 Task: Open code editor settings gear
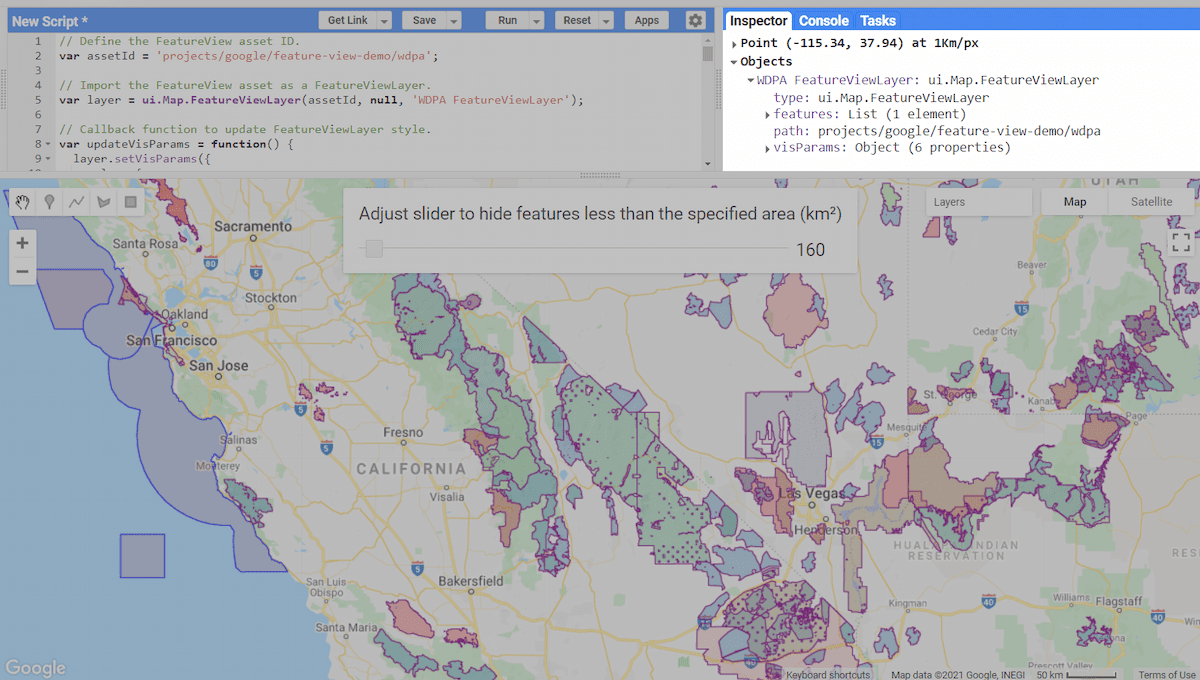[x=695, y=20]
